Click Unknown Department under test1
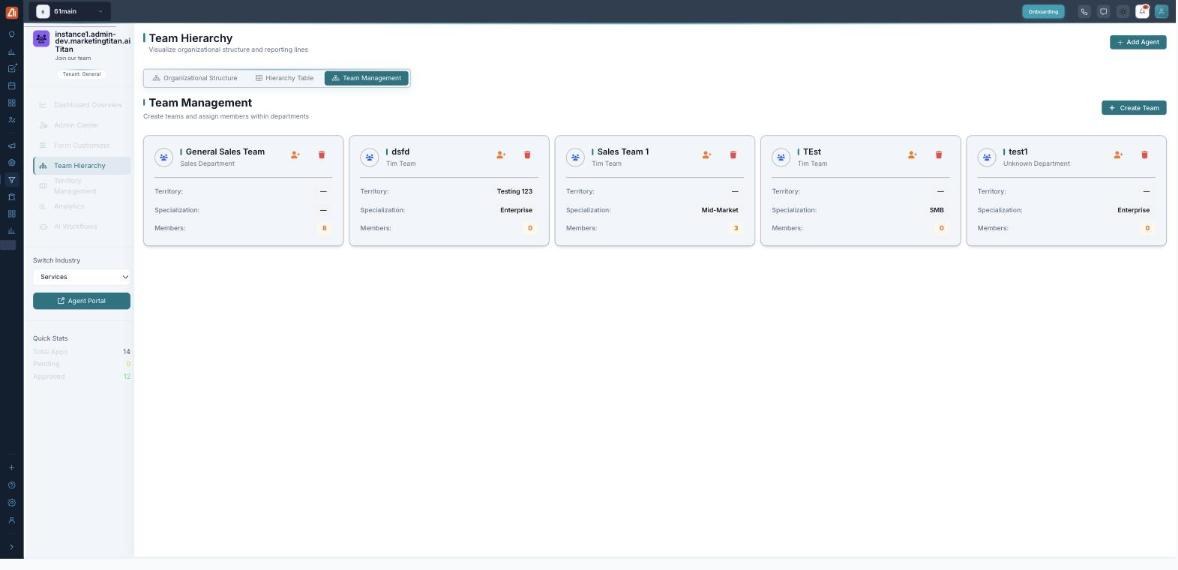 pos(1036,164)
